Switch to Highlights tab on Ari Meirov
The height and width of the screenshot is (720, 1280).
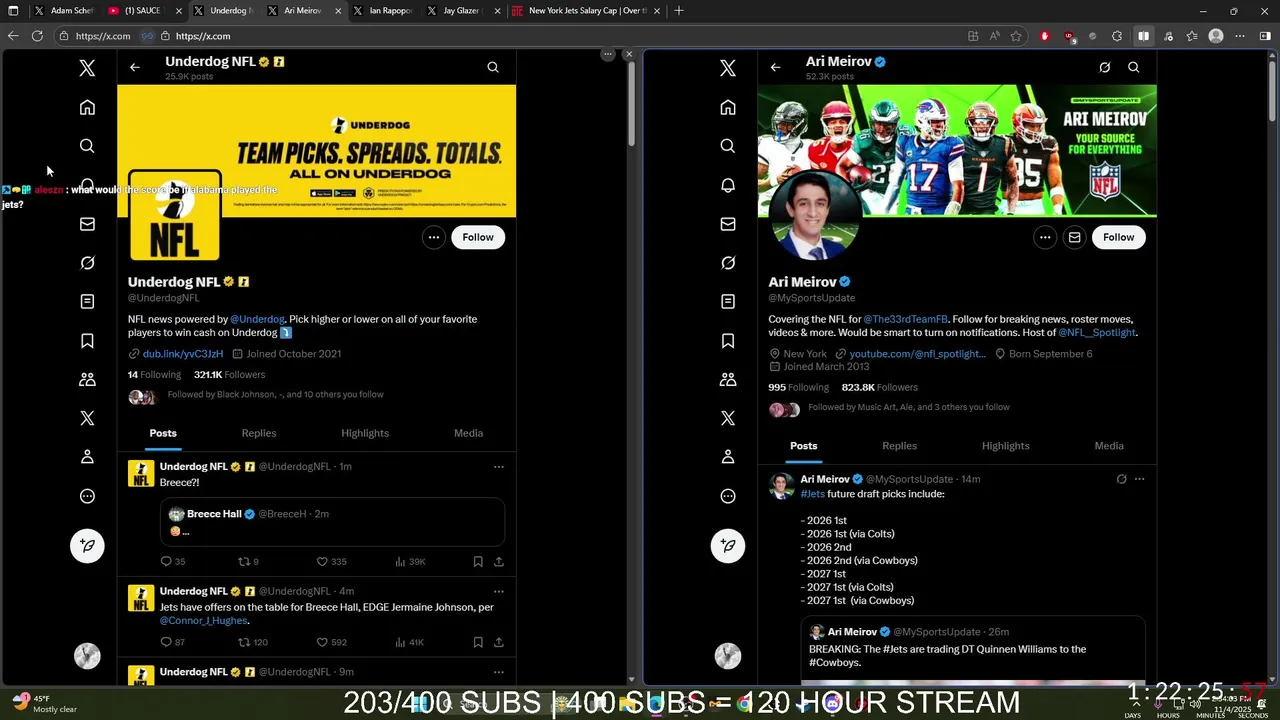click(1005, 446)
